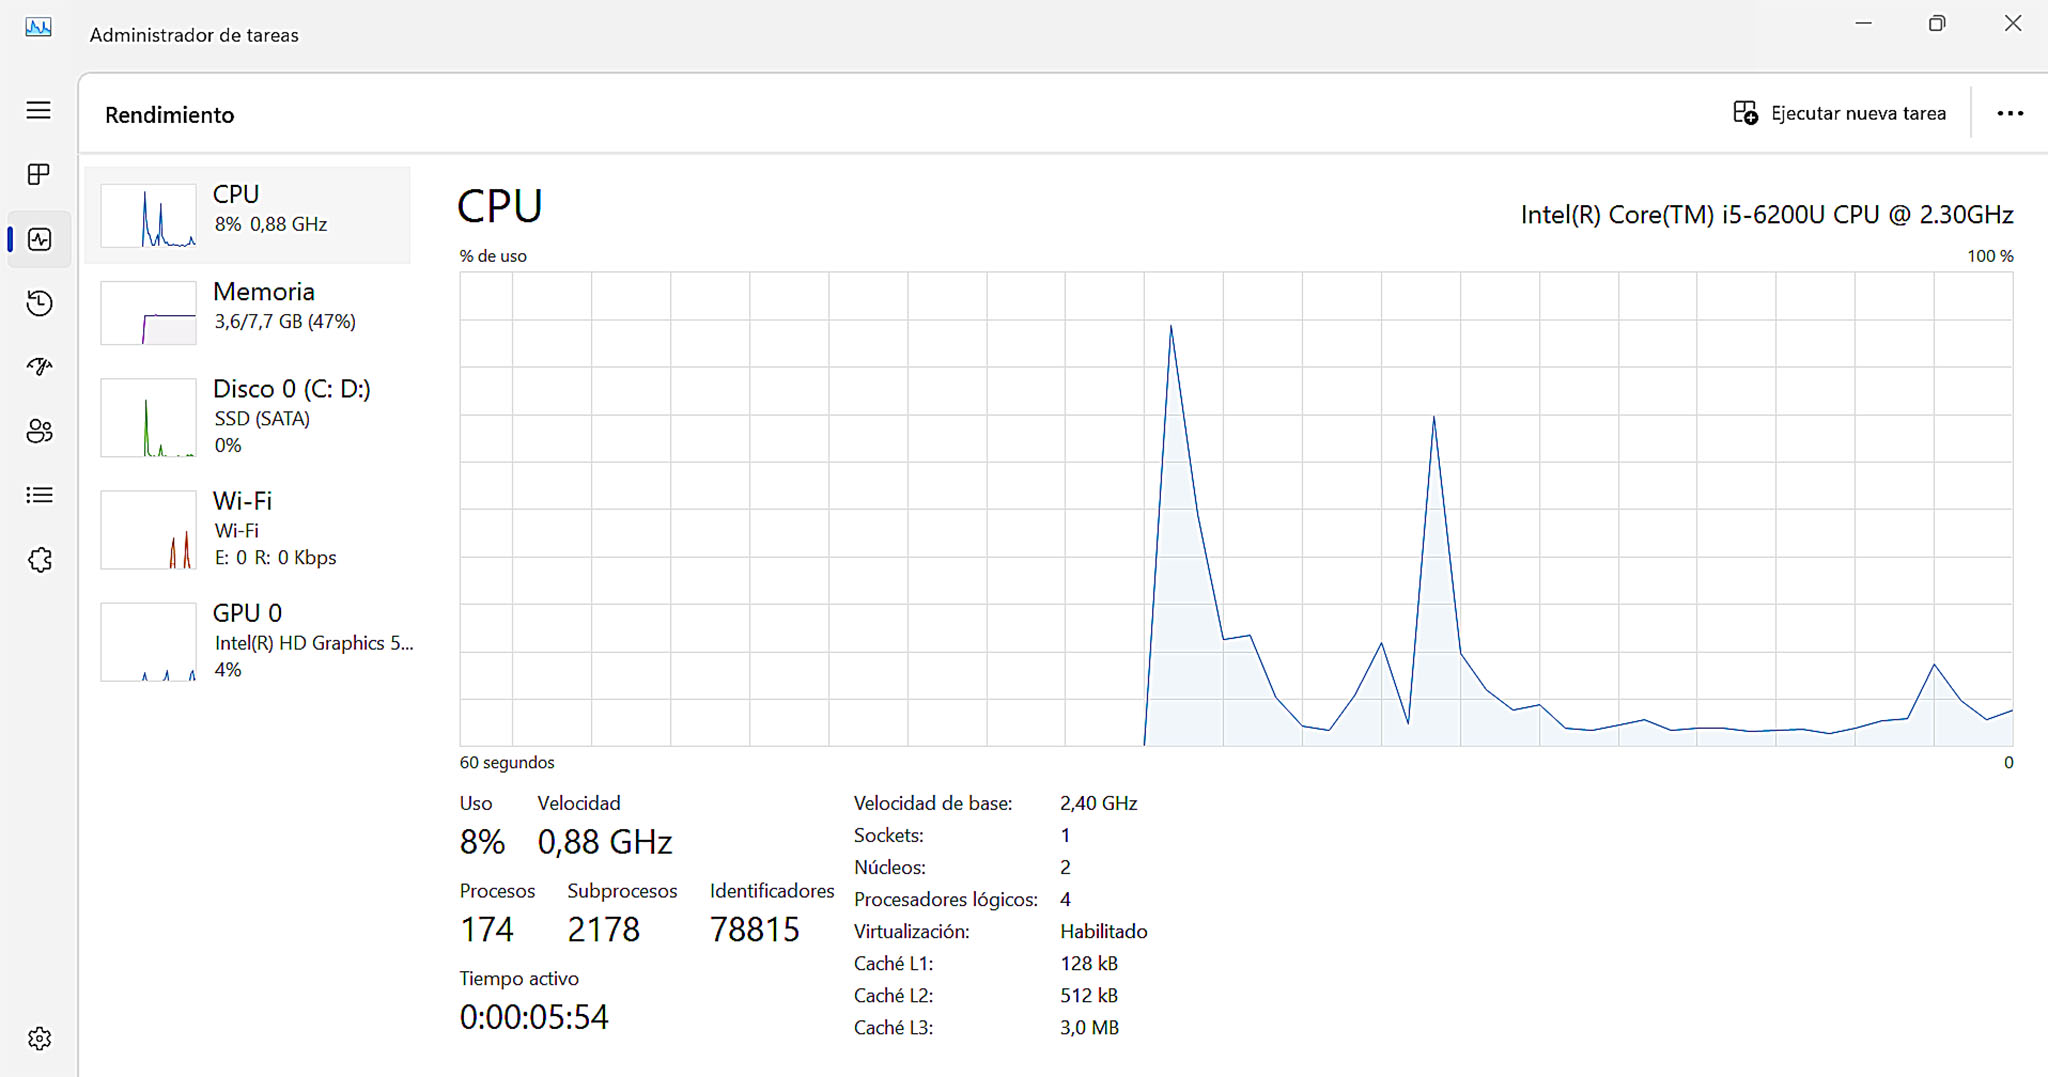Viewport: 2048px width, 1077px height.
Task: Maximize the Administrador de tareas window
Action: [x=1937, y=23]
